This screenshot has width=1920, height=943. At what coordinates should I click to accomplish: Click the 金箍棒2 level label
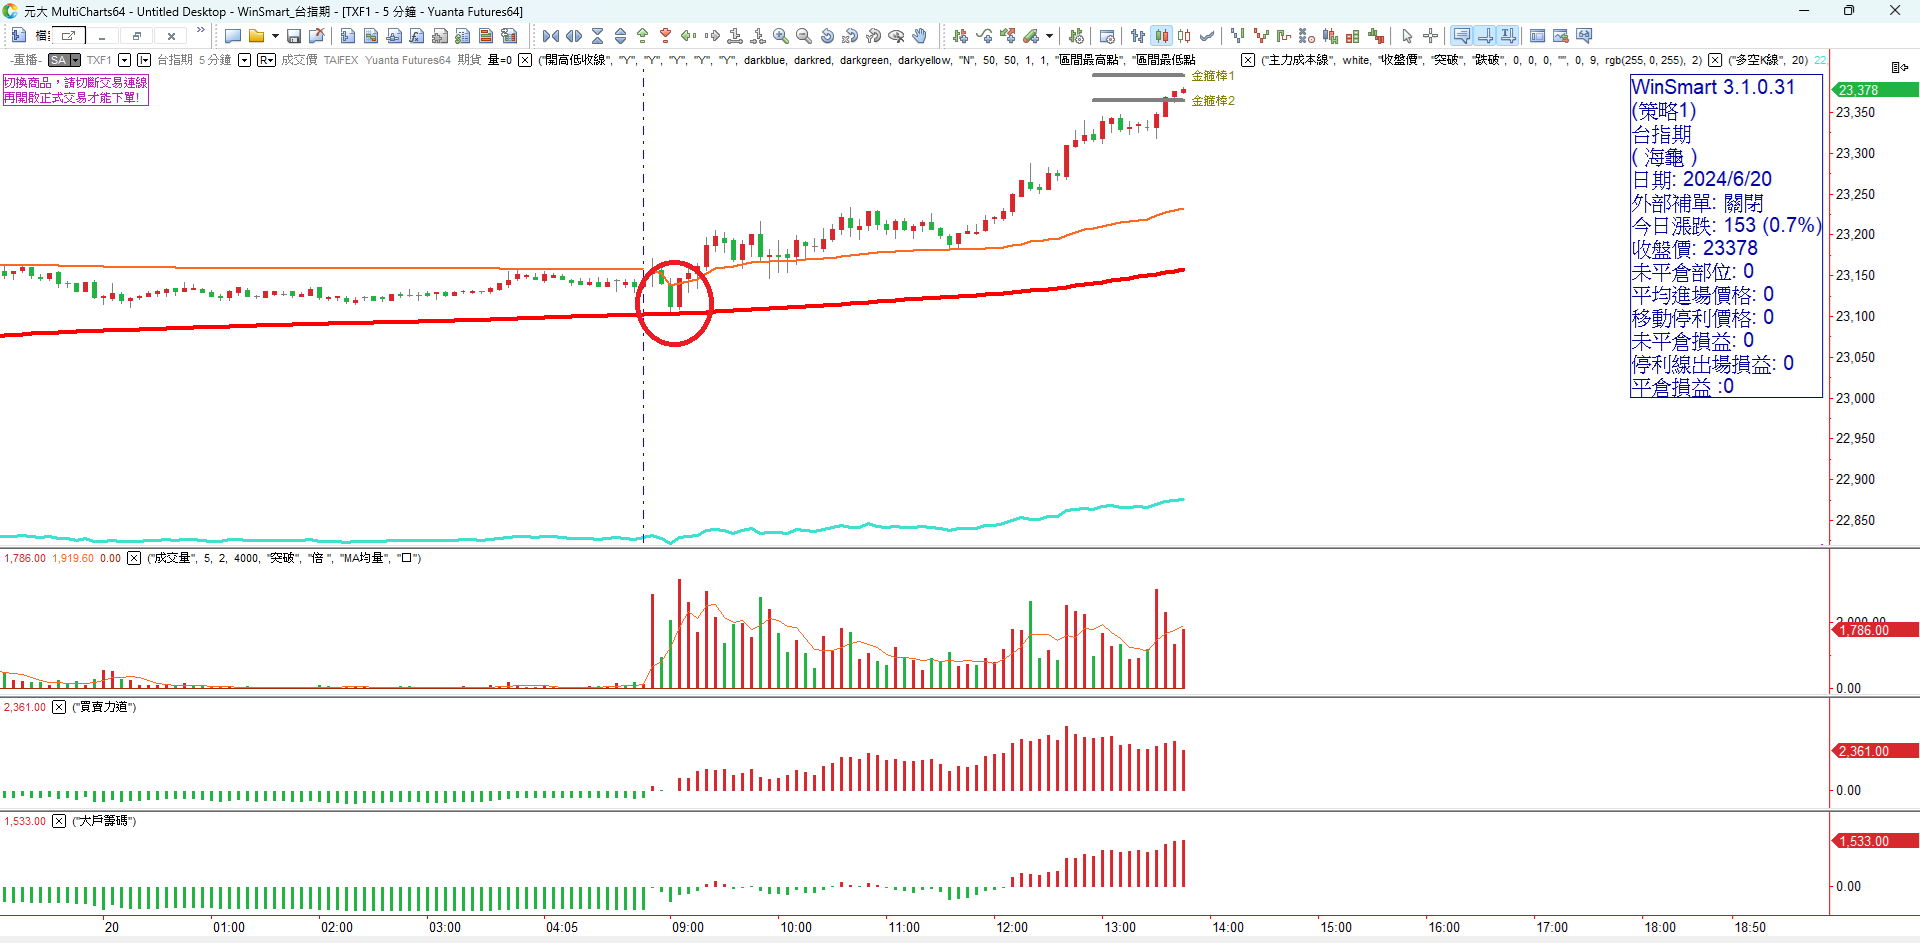[1213, 101]
